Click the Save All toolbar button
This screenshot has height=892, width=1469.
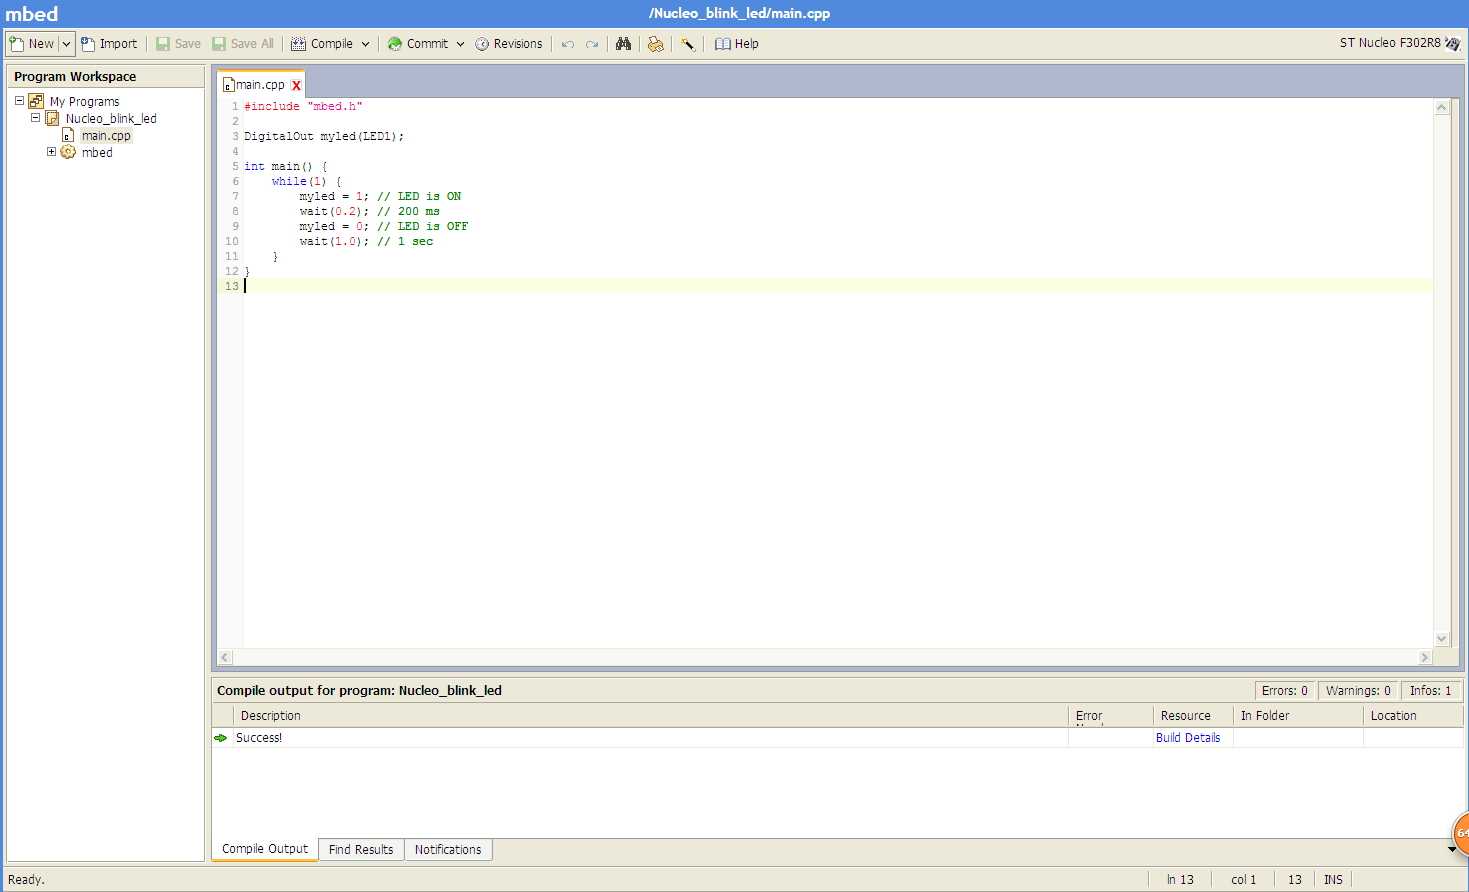(x=243, y=44)
